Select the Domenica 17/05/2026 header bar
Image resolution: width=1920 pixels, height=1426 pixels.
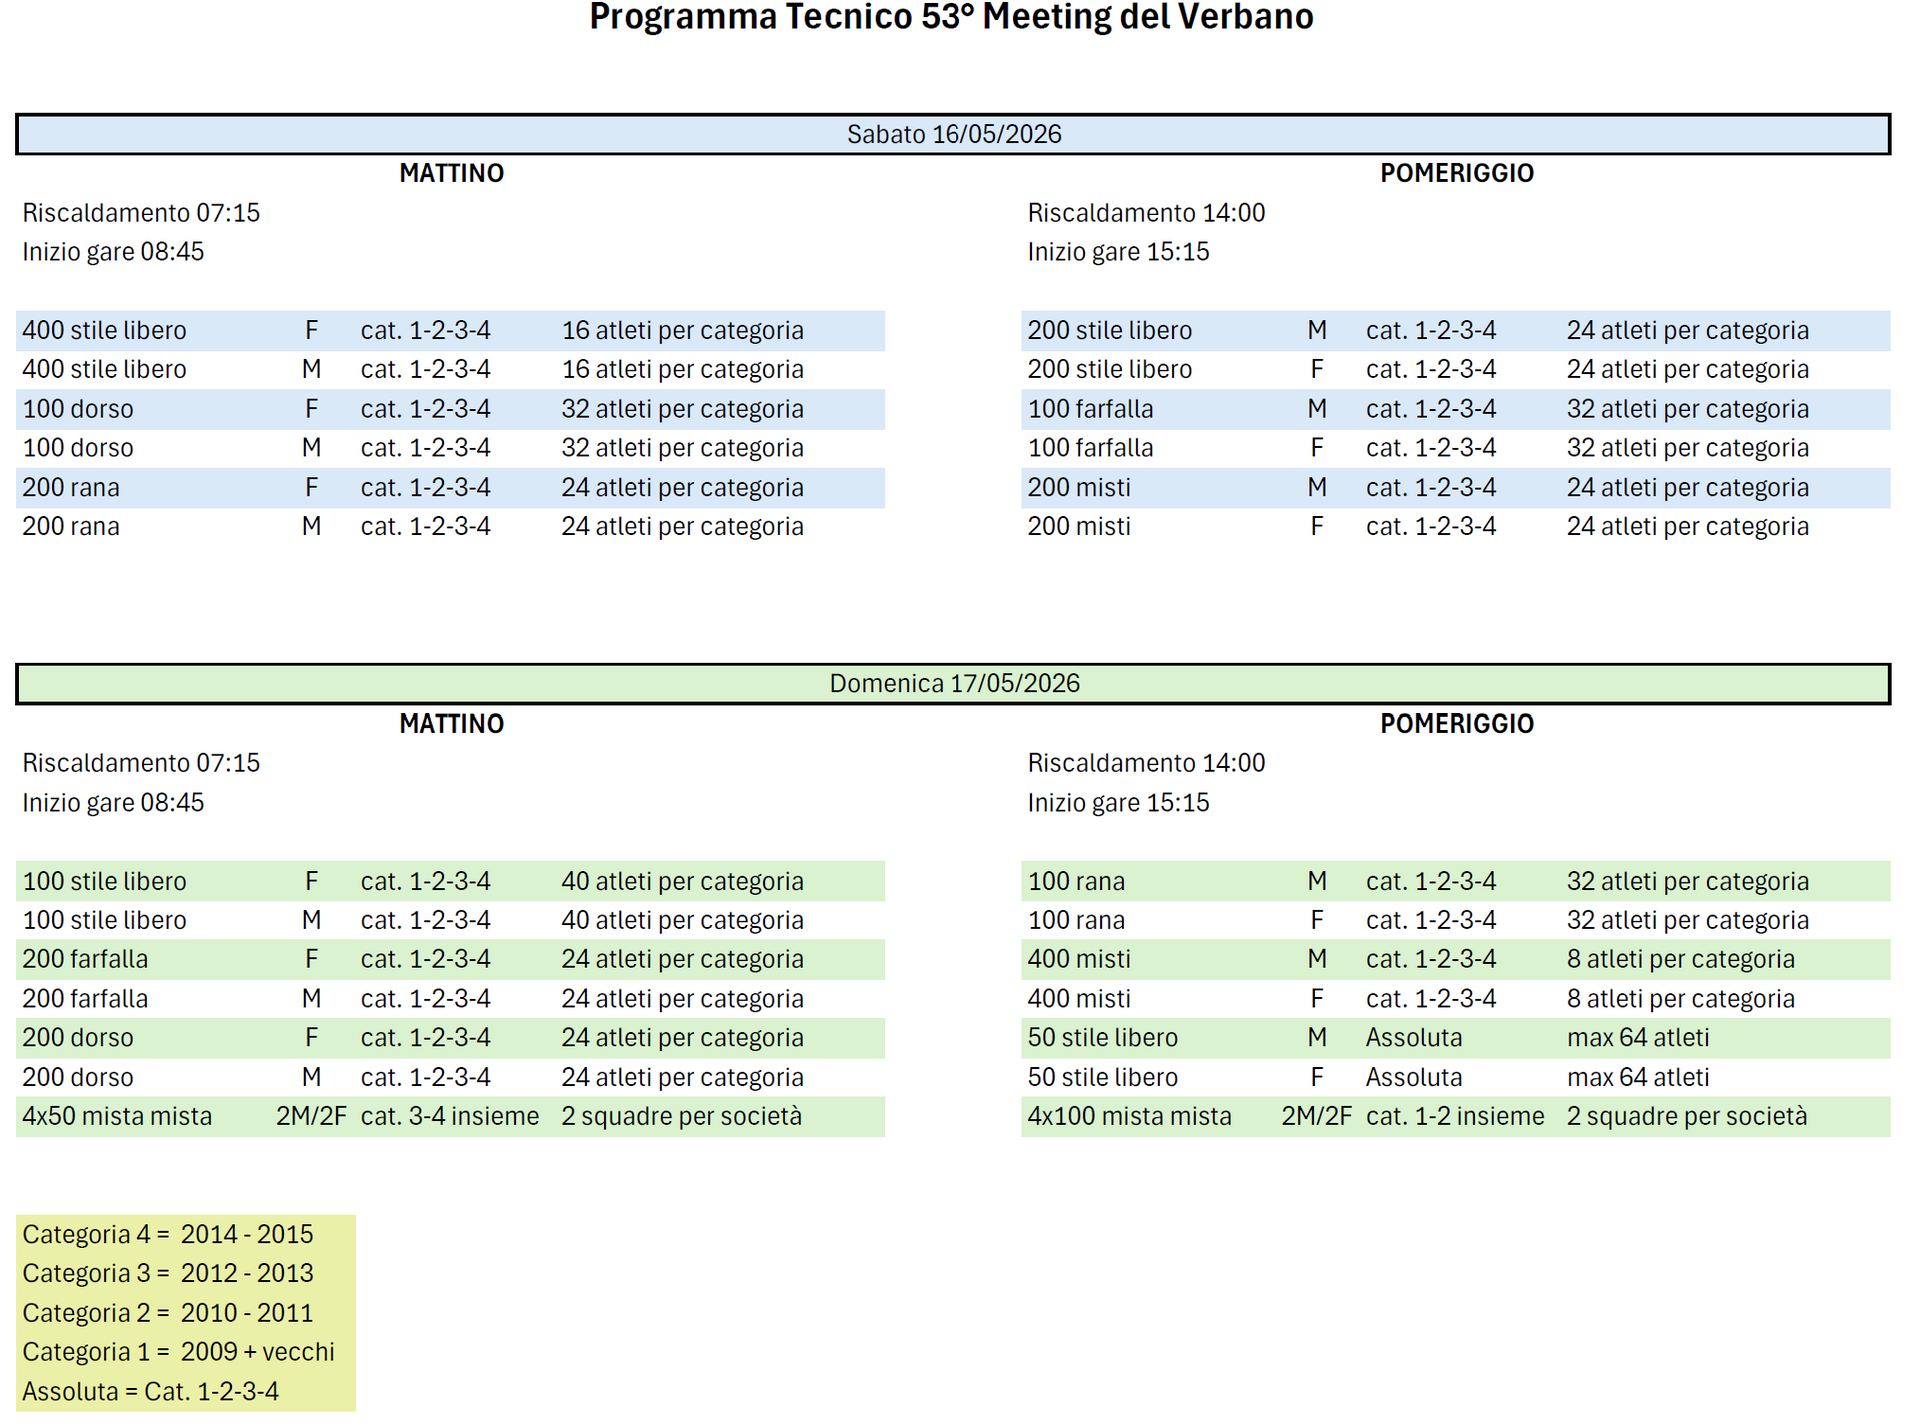click(x=953, y=684)
